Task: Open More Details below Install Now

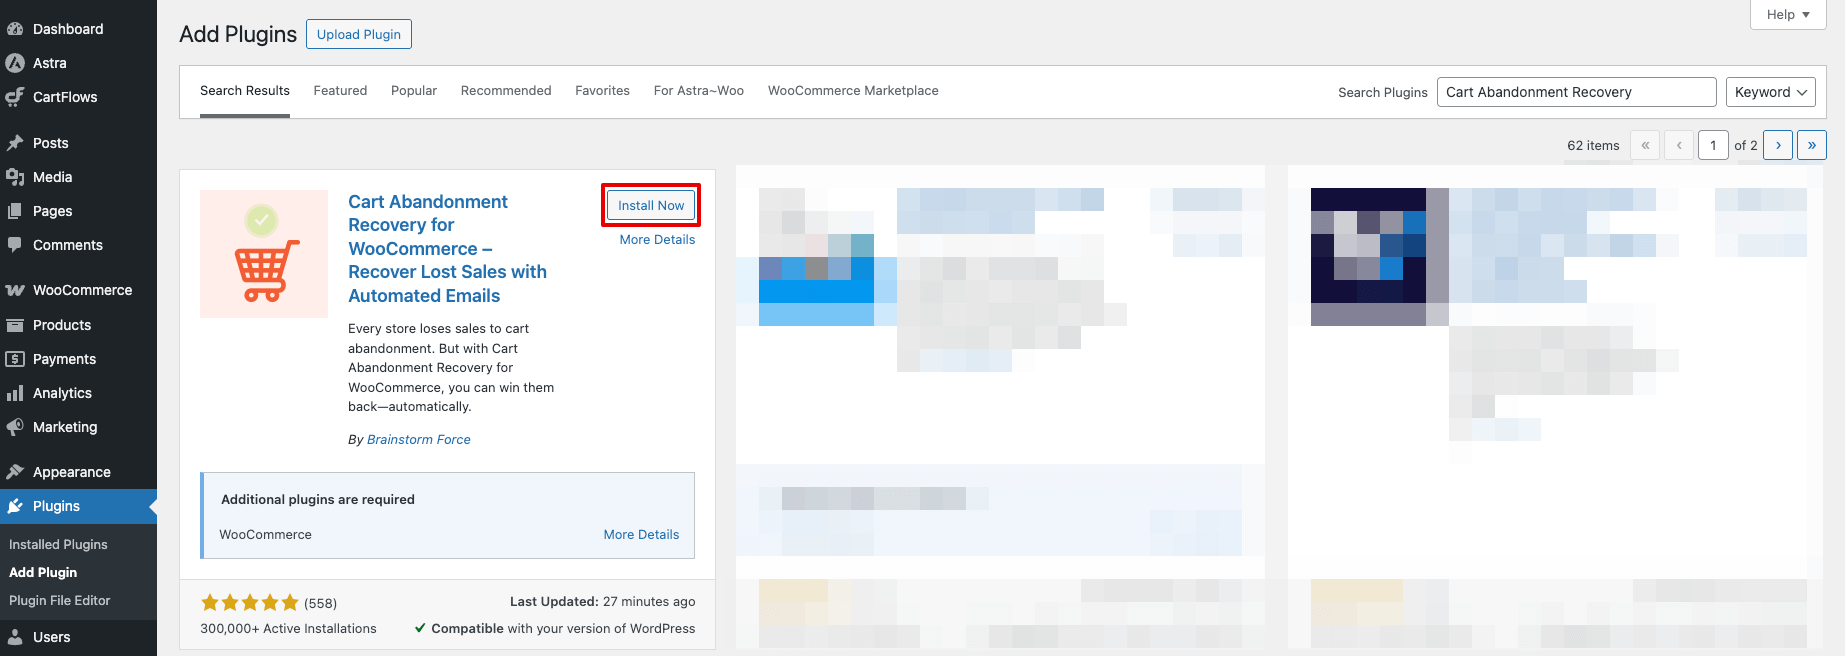Action: click(x=657, y=239)
